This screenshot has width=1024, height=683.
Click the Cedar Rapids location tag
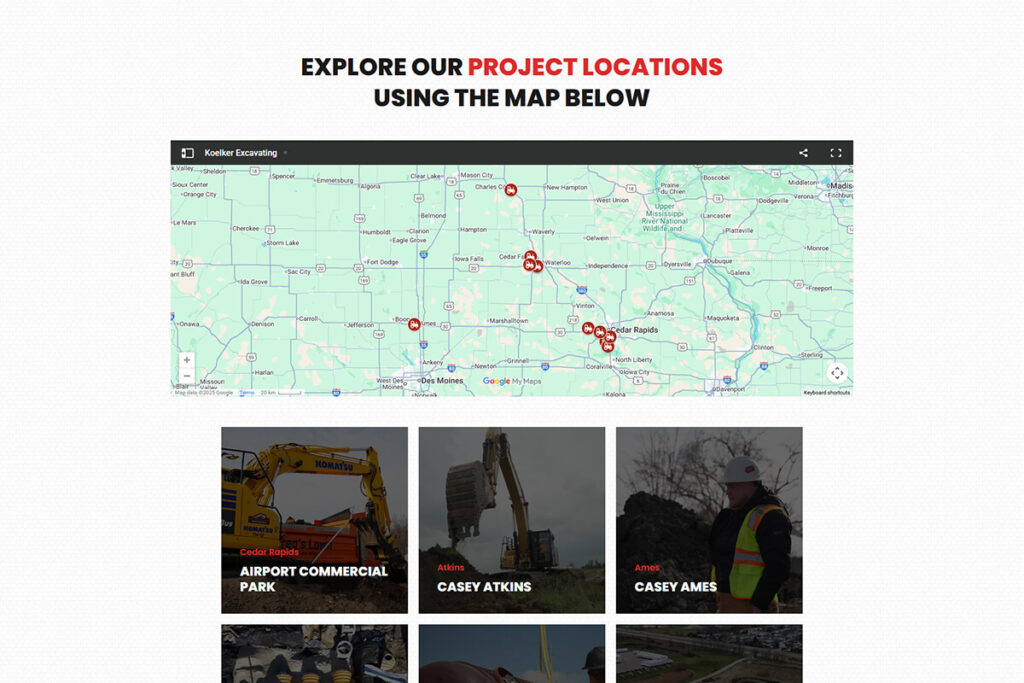pos(269,552)
